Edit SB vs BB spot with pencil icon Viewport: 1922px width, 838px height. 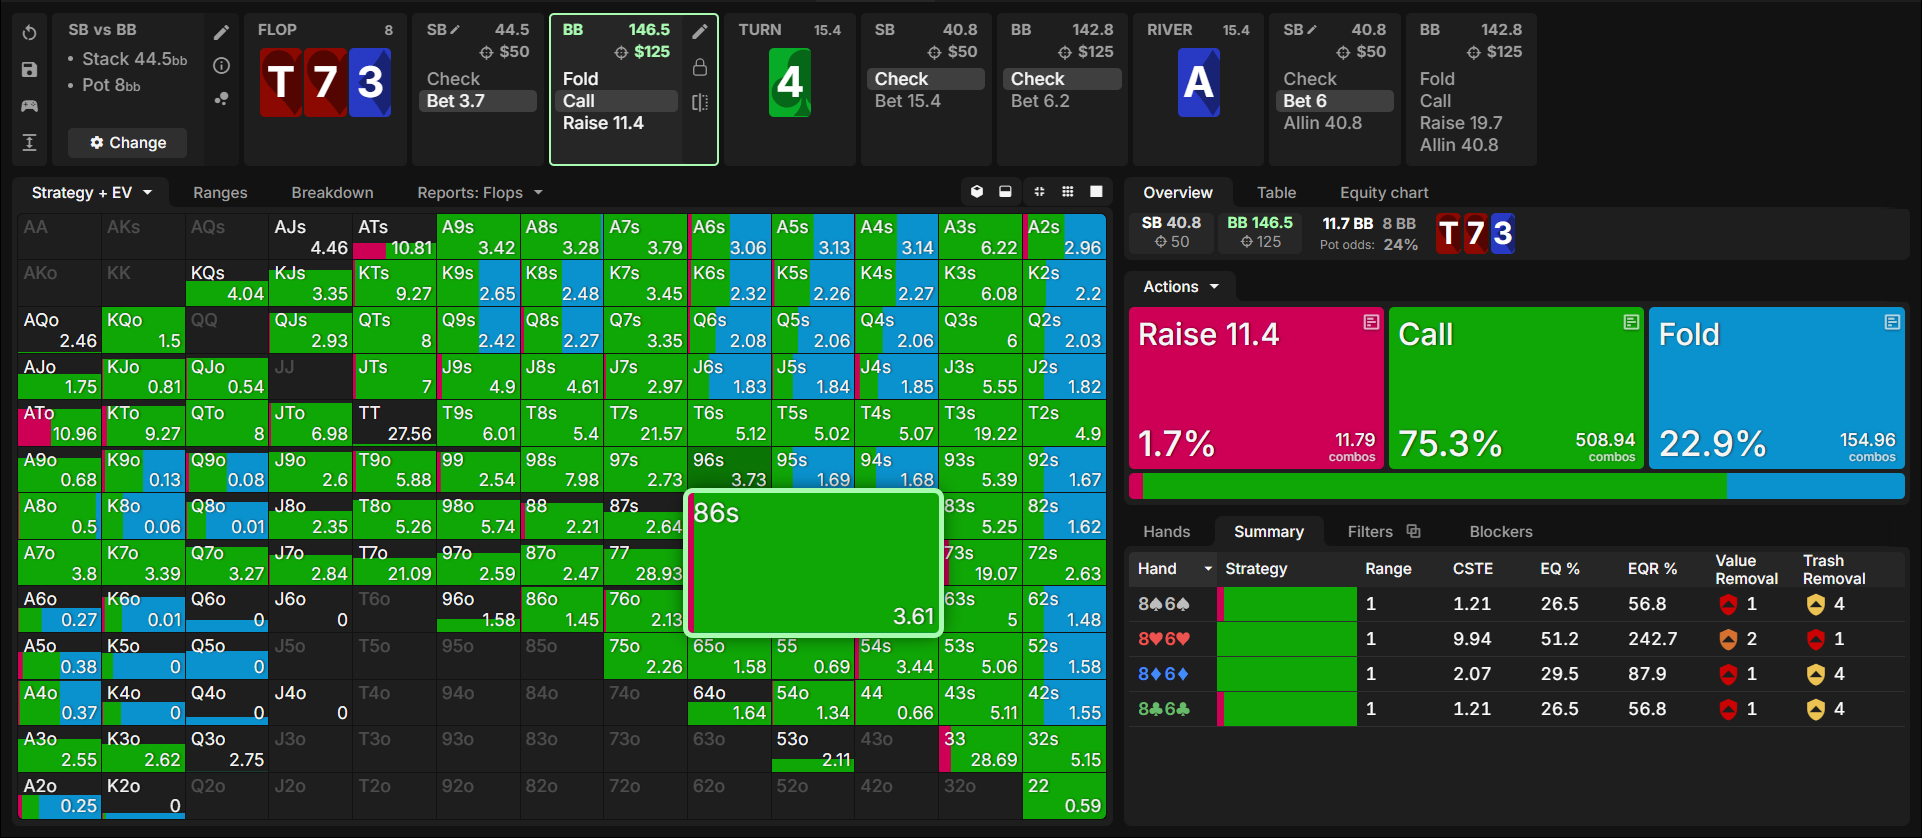[x=221, y=33]
